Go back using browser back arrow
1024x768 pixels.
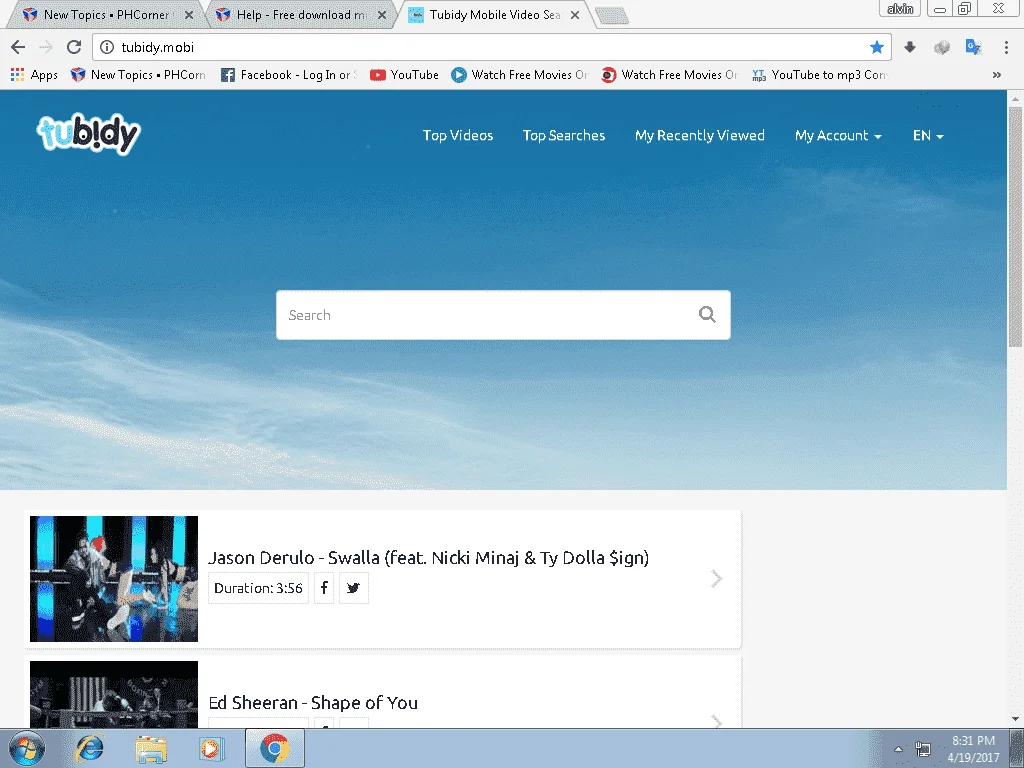point(18,47)
